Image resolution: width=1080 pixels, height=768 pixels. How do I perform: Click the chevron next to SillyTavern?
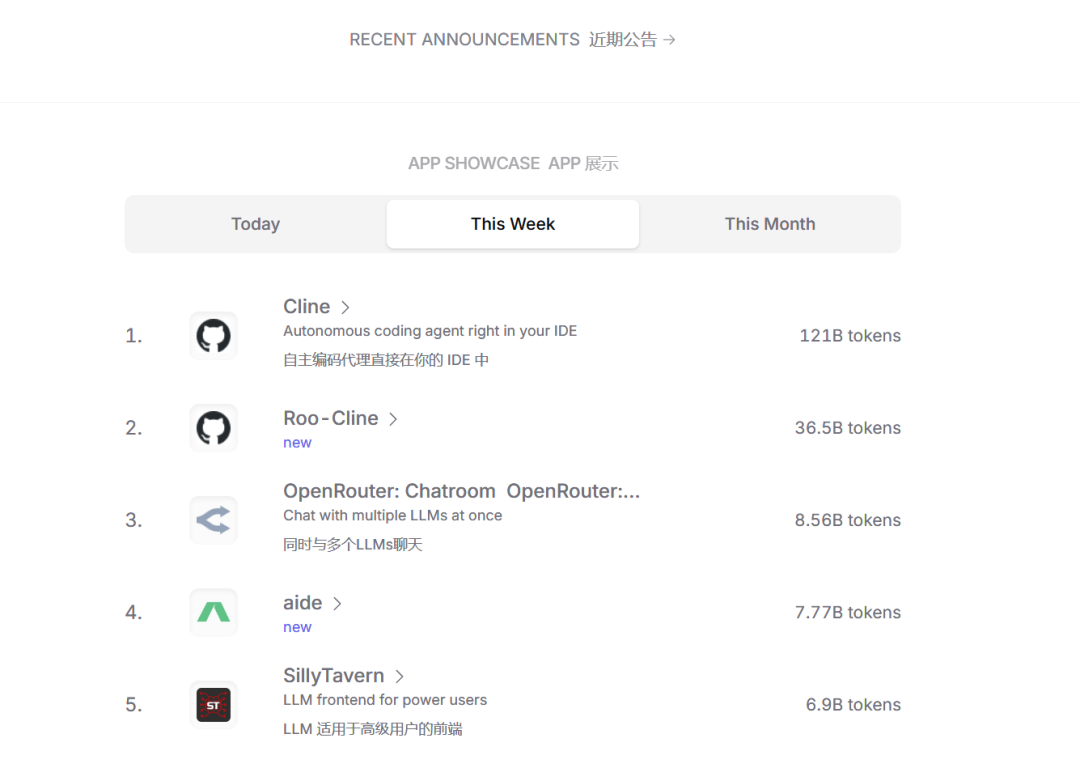point(399,677)
